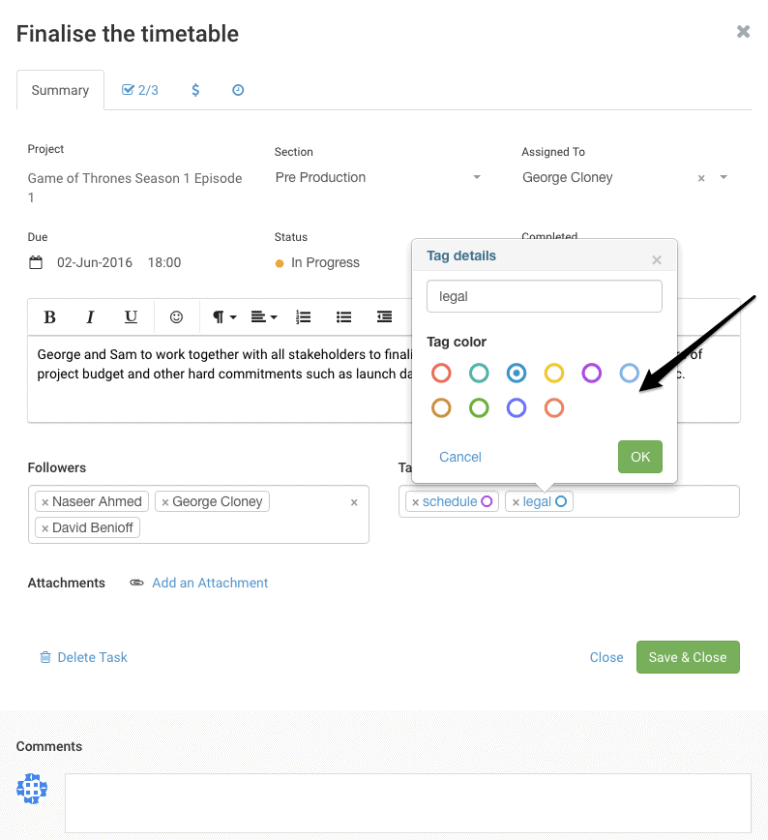768x840 pixels.
Task: Click the comment avatar icon
Action: point(32,788)
